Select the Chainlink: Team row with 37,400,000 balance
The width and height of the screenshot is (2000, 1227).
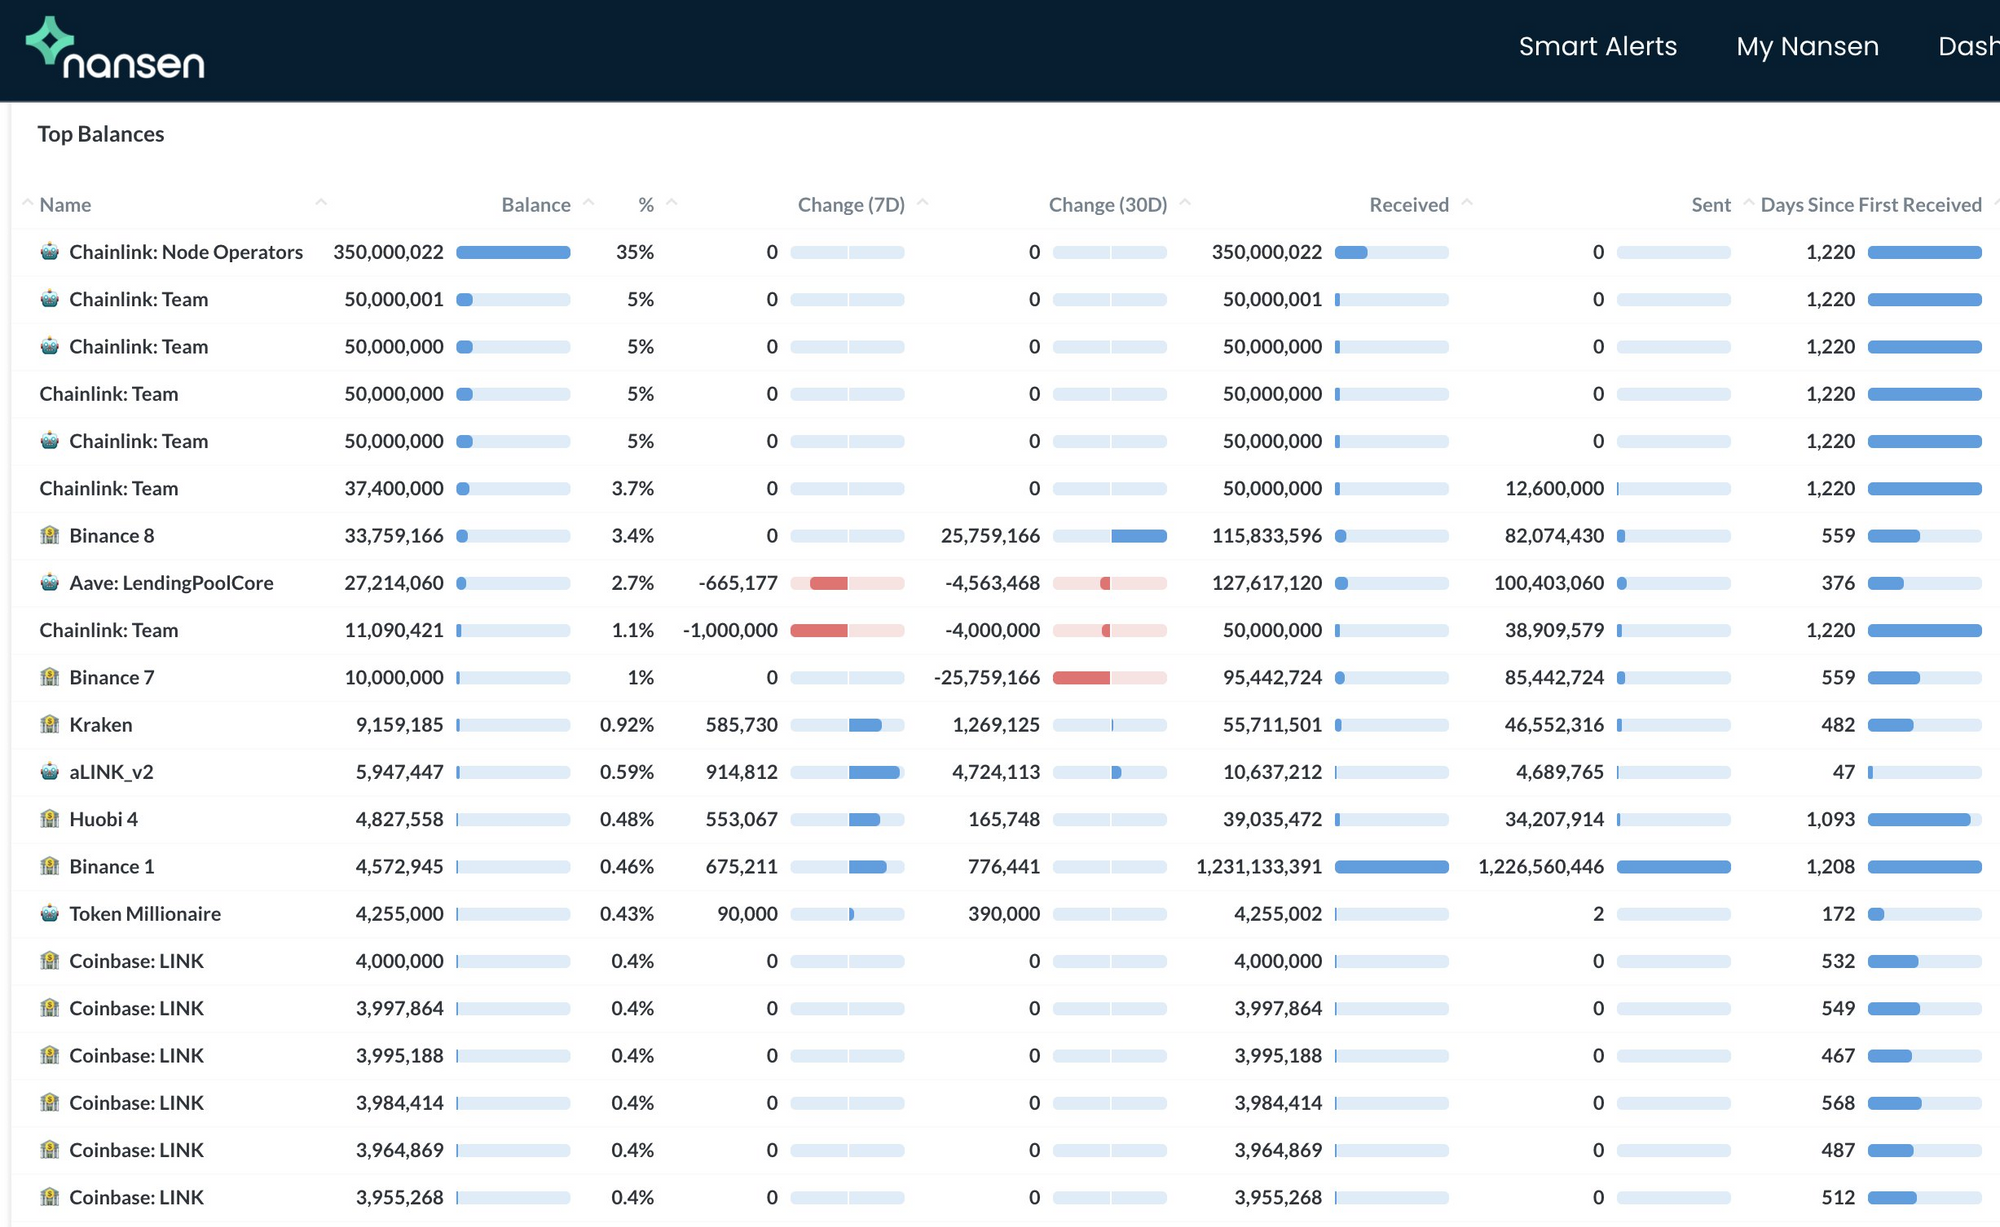109,488
